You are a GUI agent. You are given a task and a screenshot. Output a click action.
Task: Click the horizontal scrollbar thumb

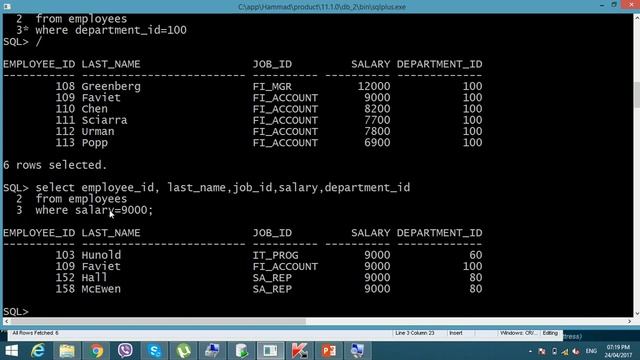point(158,321)
